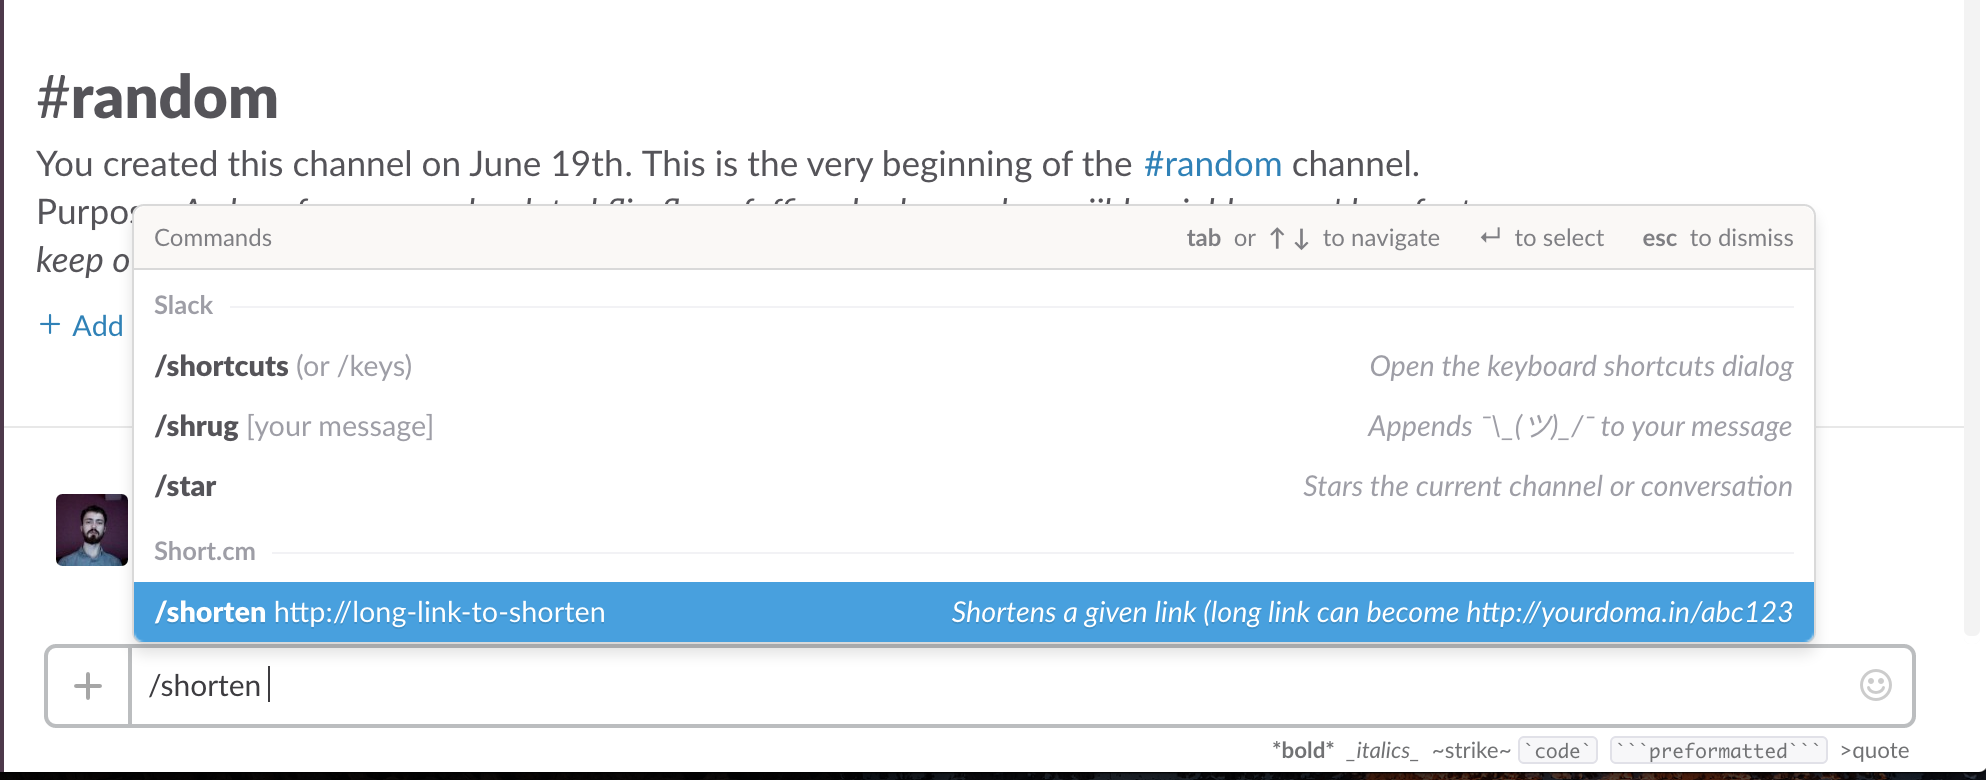This screenshot has height=780, width=1986.
Task: Click the plus icon to attach a file
Action: (88, 686)
